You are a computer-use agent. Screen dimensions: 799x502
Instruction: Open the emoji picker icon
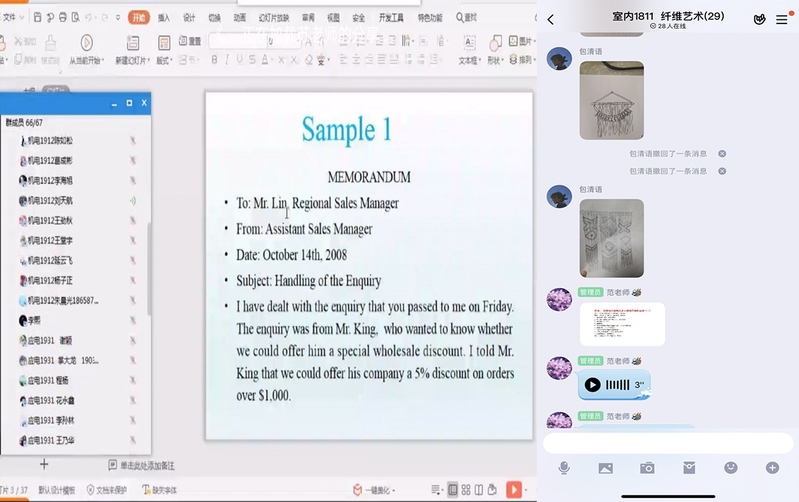coord(730,468)
